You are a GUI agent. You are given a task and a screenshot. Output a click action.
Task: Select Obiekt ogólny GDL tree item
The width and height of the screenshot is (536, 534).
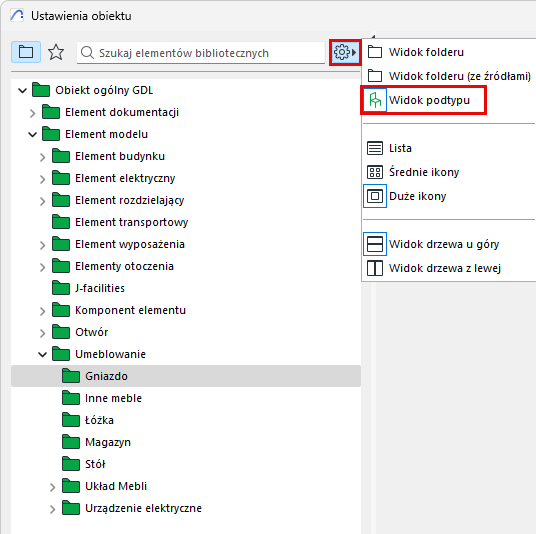(104, 90)
